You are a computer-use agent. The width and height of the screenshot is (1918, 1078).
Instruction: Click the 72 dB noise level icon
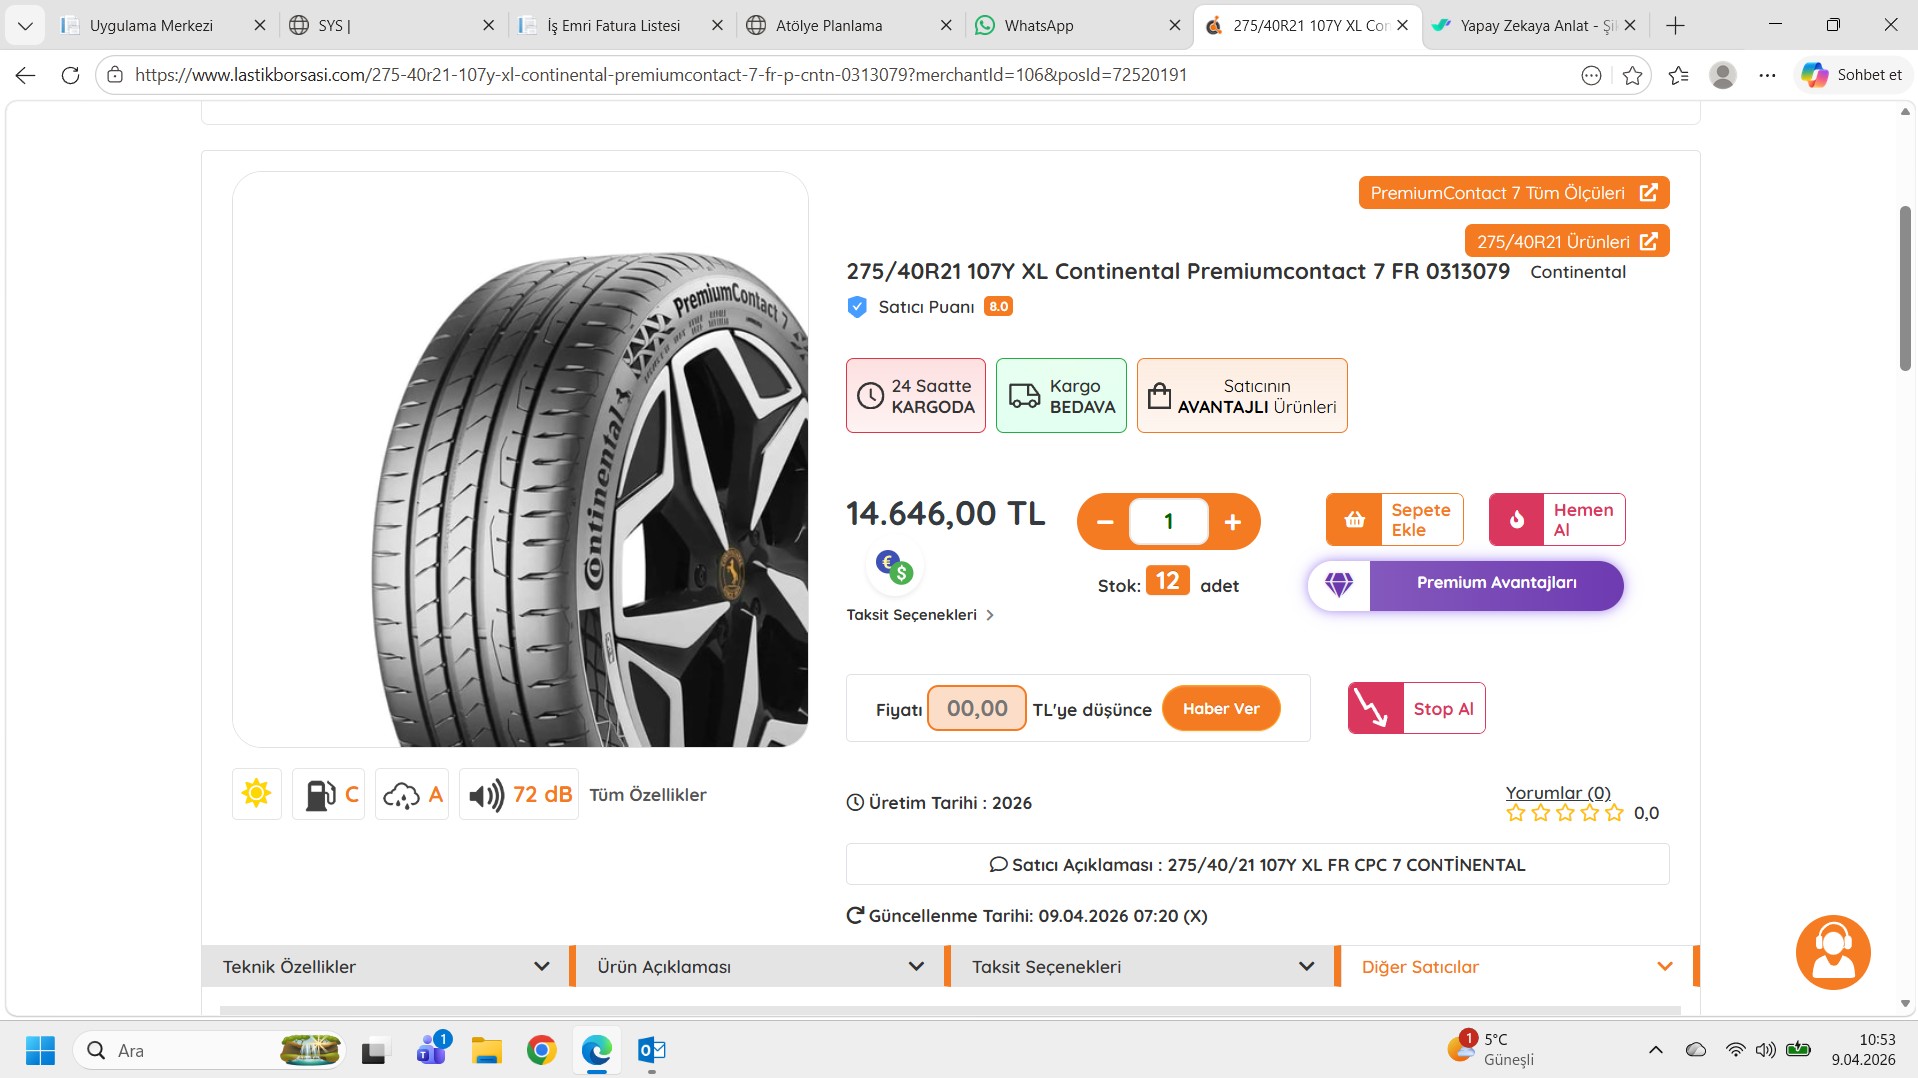click(518, 795)
